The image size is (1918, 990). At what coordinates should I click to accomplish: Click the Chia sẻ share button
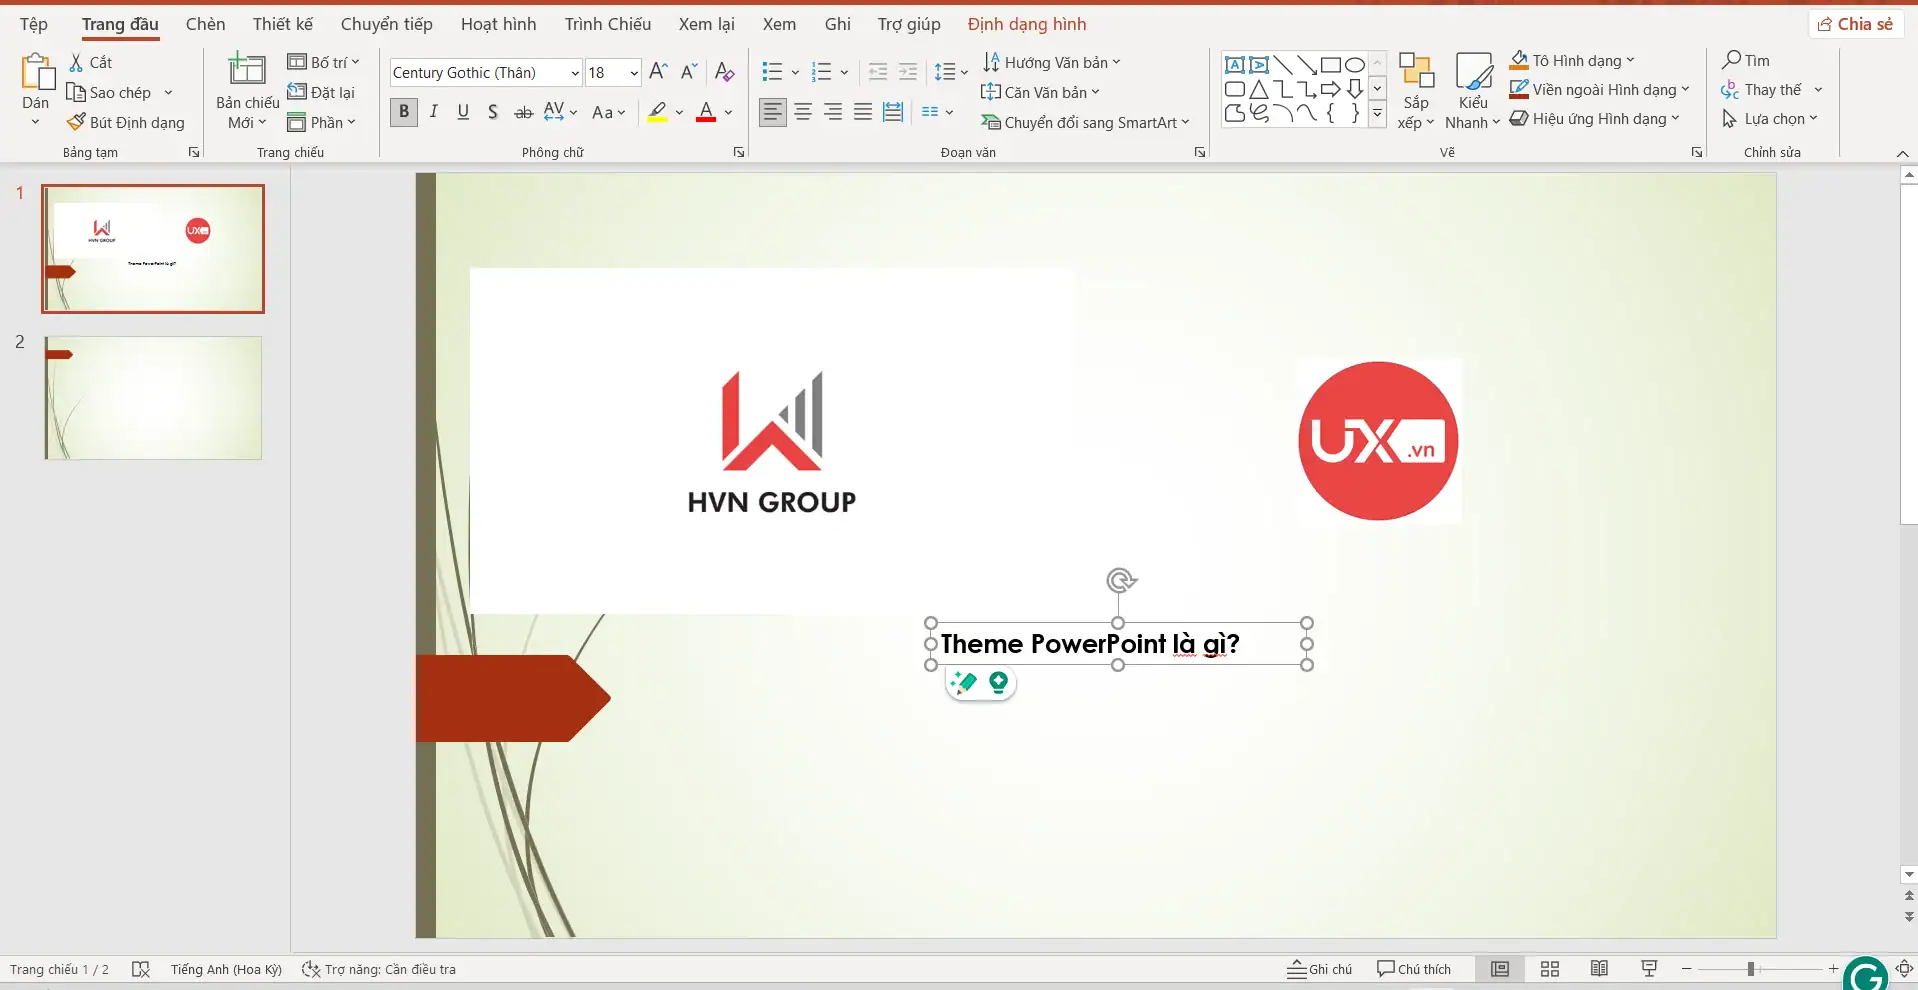(1855, 24)
